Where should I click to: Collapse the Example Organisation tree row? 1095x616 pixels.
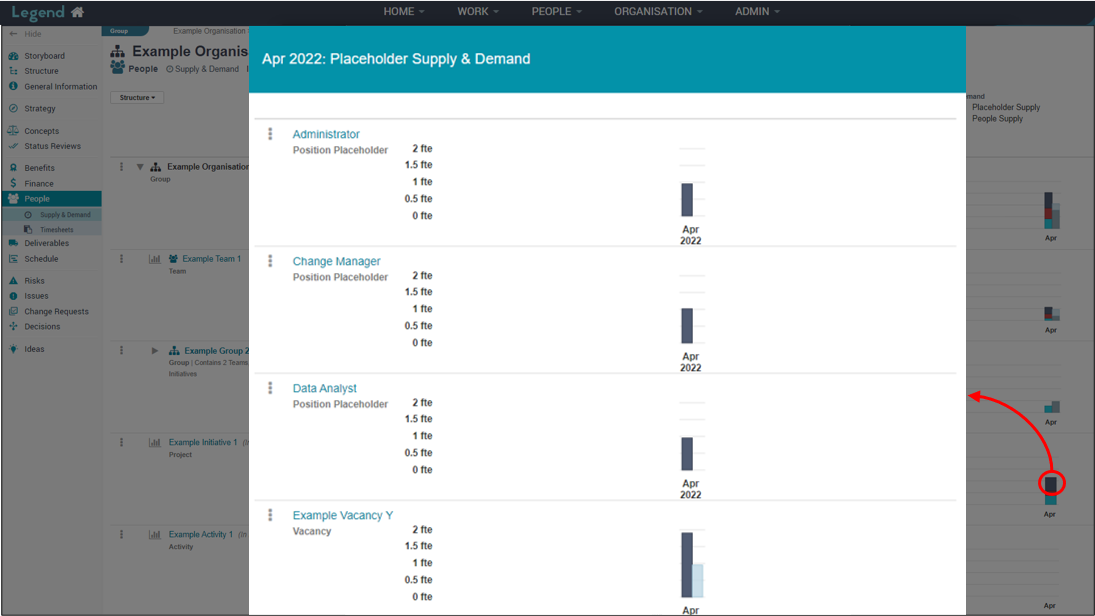(x=140, y=167)
